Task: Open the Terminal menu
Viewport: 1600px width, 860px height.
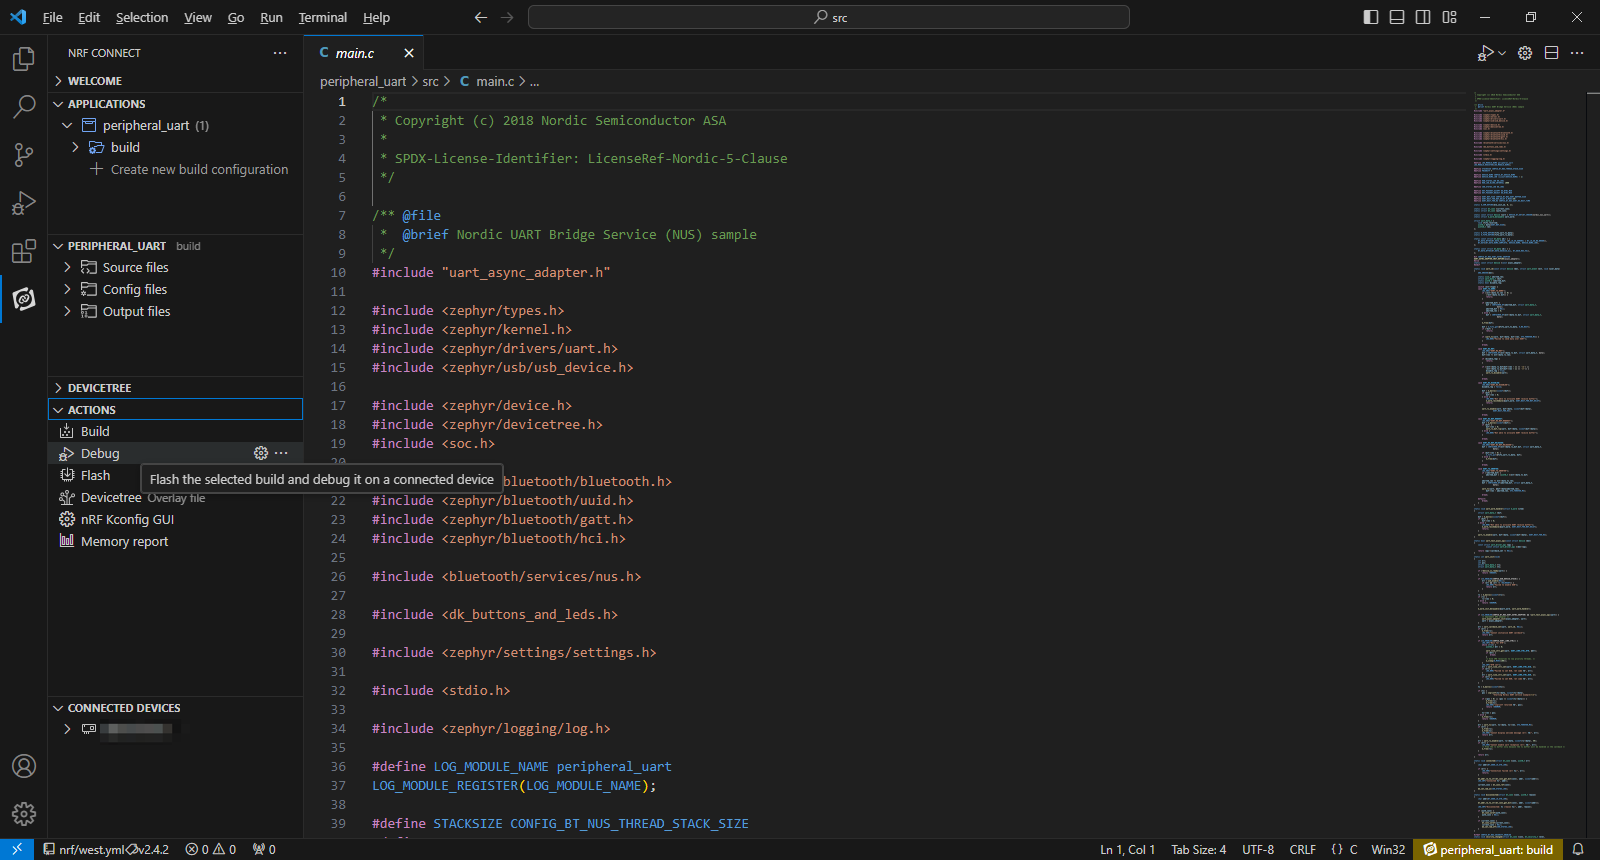Action: click(322, 17)
